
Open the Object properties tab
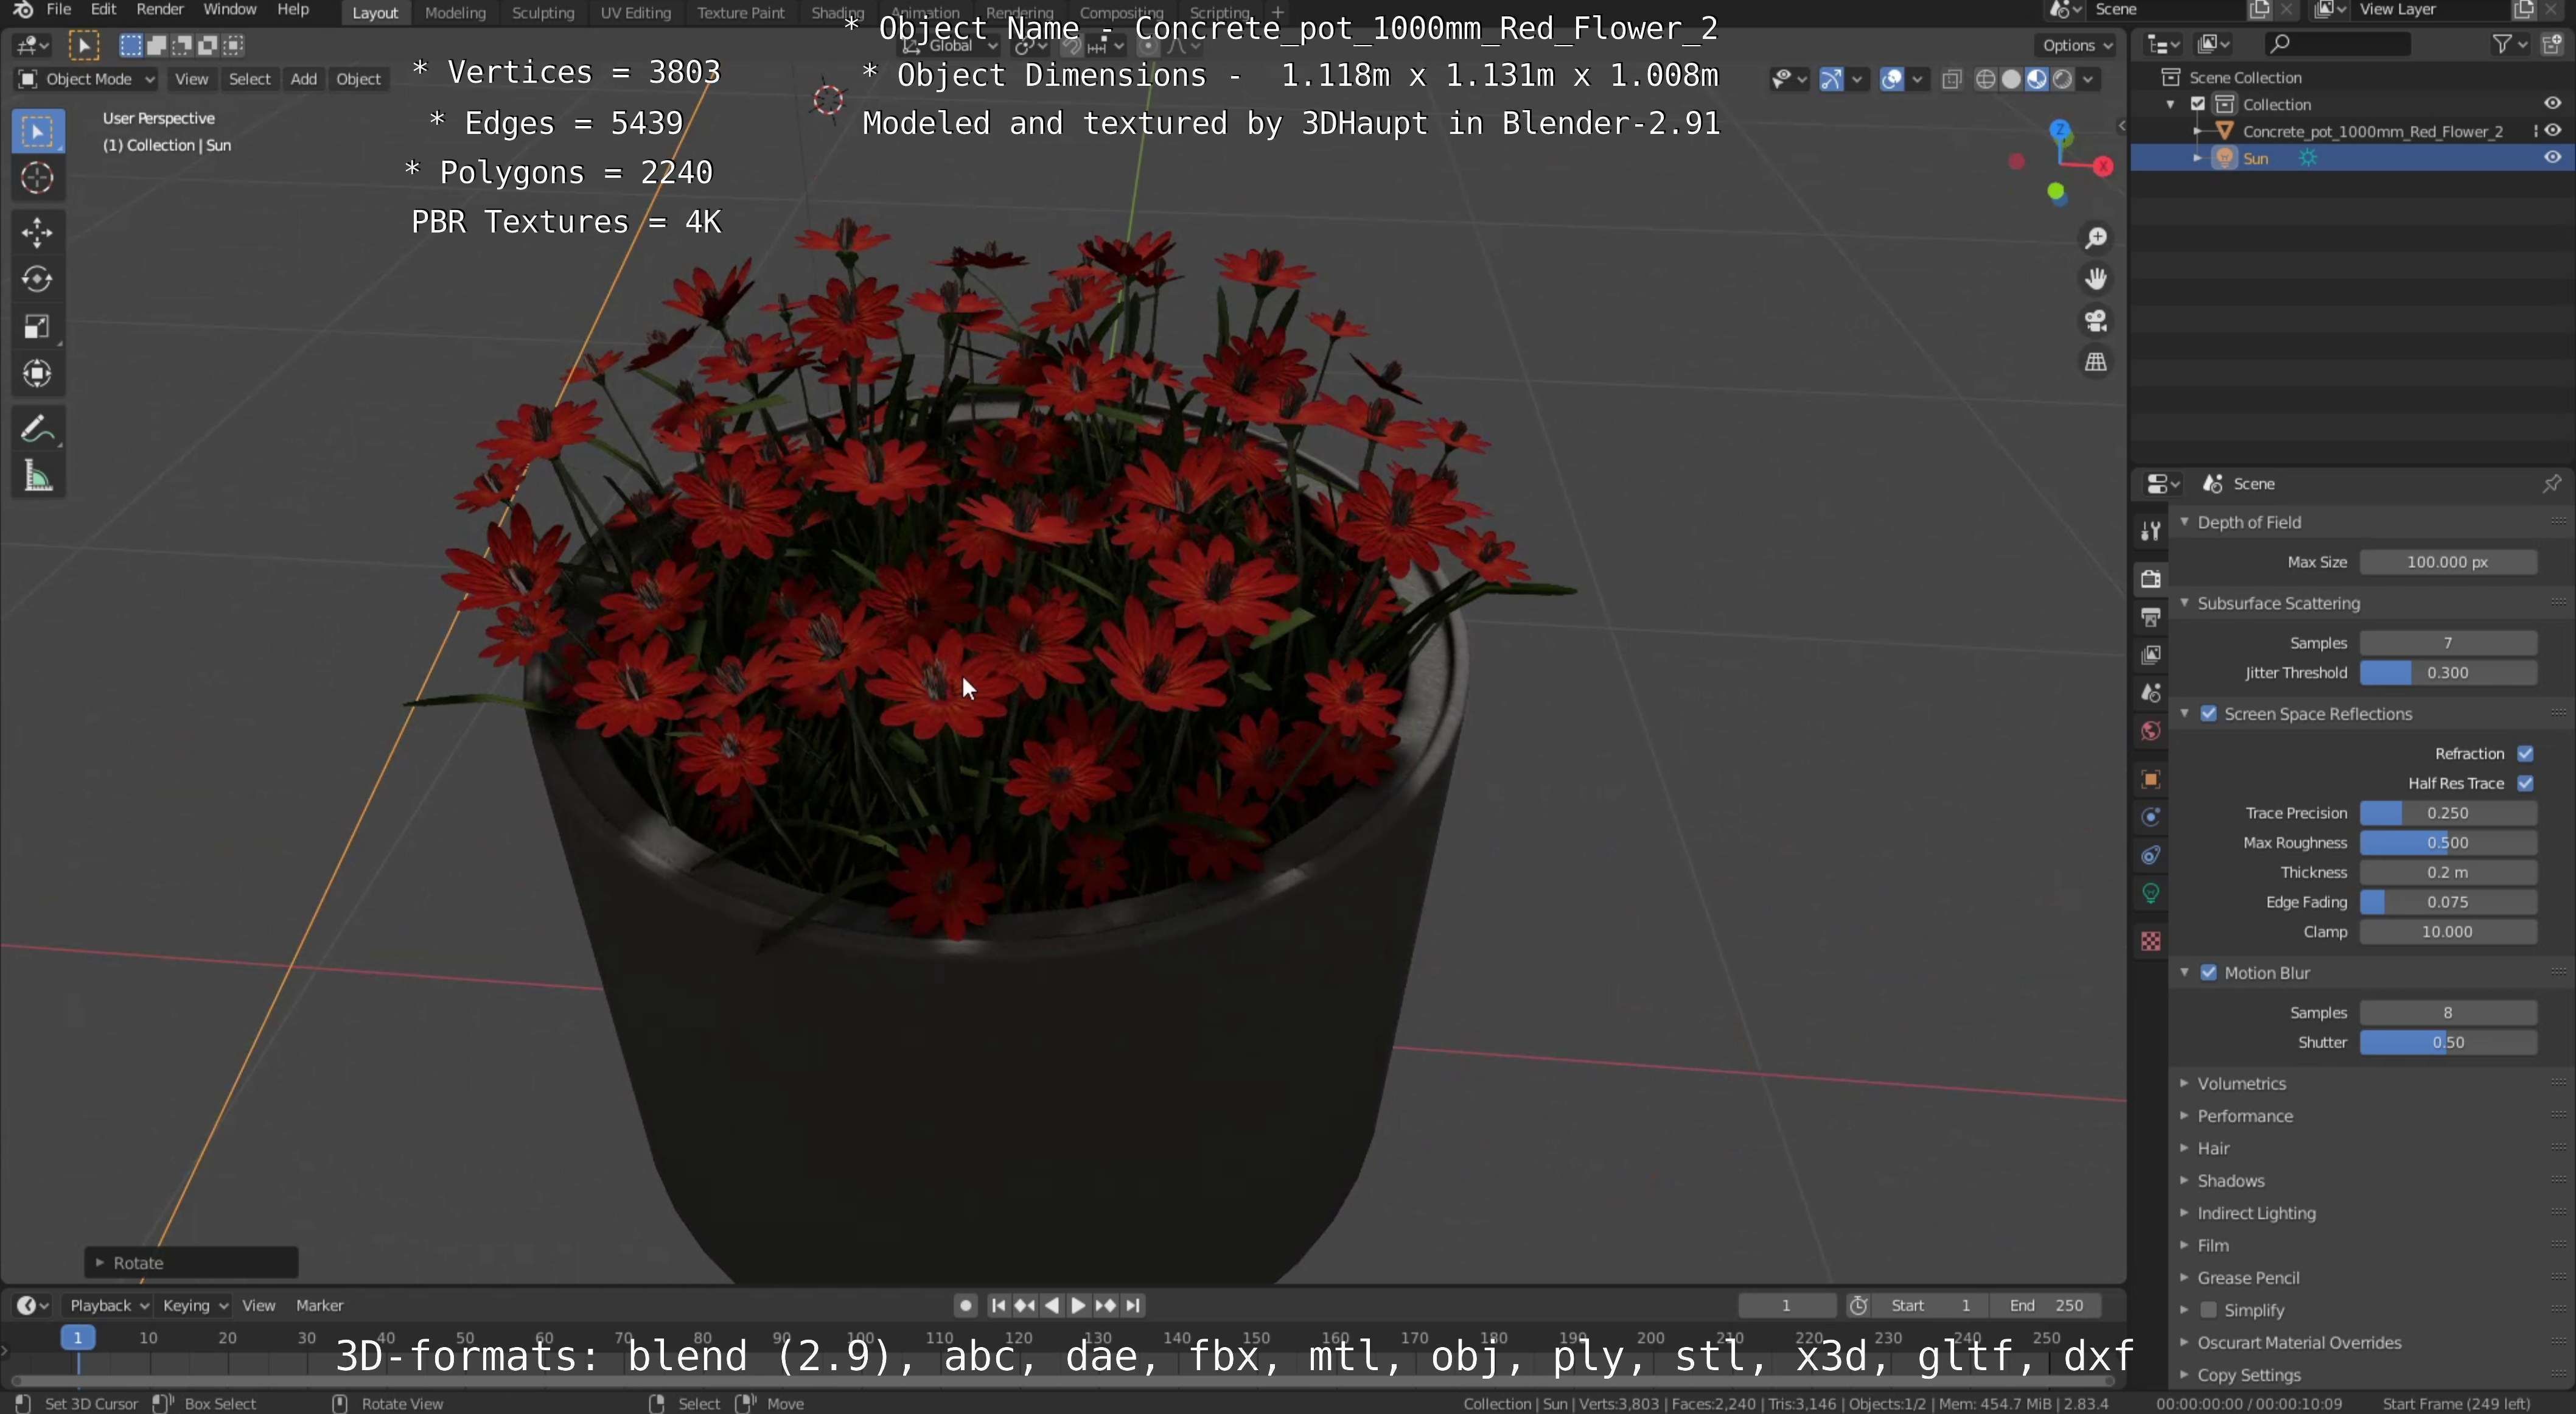(x=2150, y=779)
